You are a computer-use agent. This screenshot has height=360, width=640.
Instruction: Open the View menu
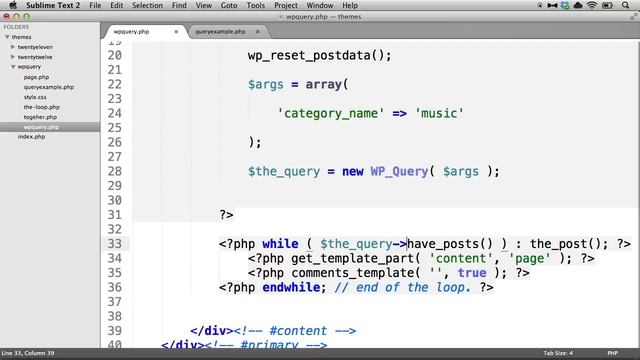203,5
